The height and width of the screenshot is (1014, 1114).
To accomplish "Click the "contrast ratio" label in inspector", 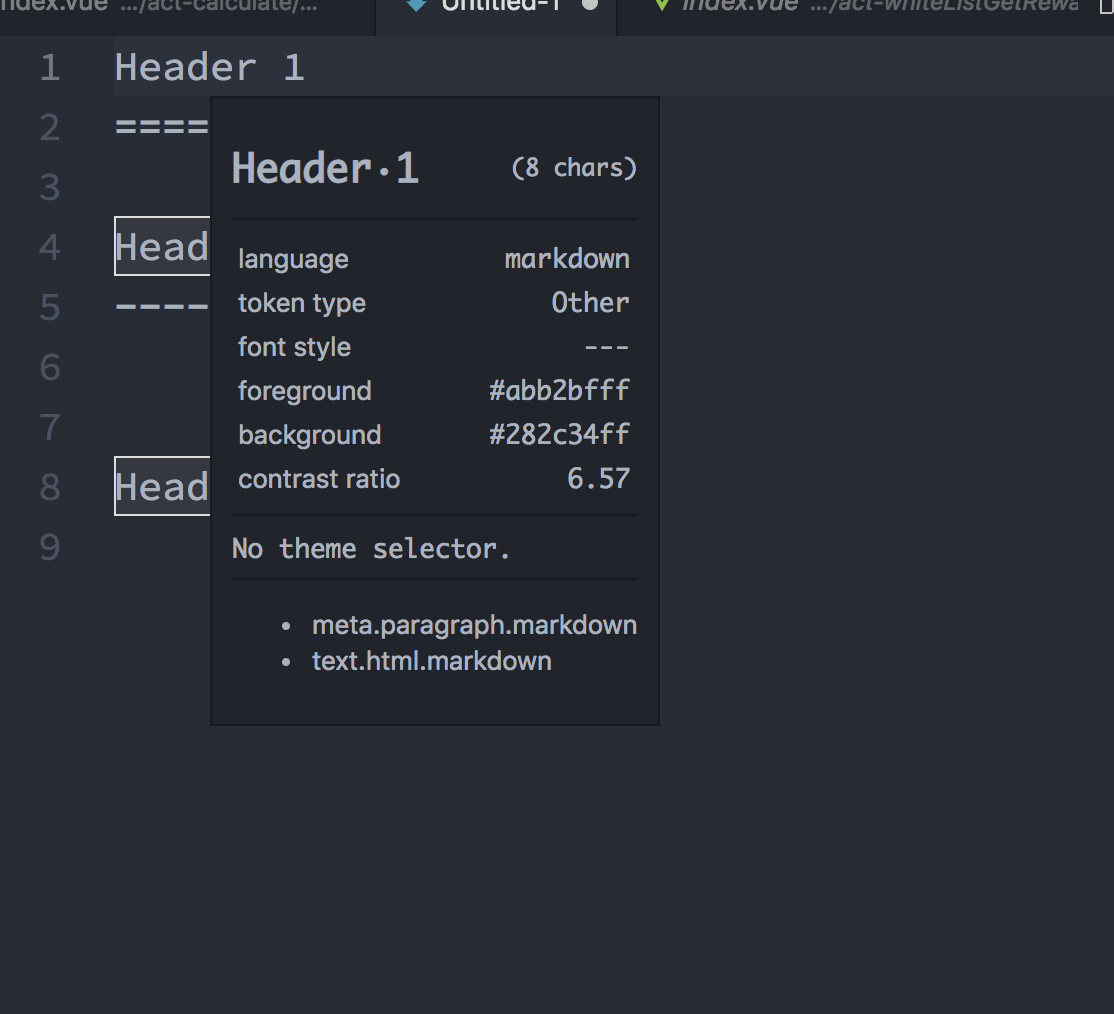I will point(319,479).
